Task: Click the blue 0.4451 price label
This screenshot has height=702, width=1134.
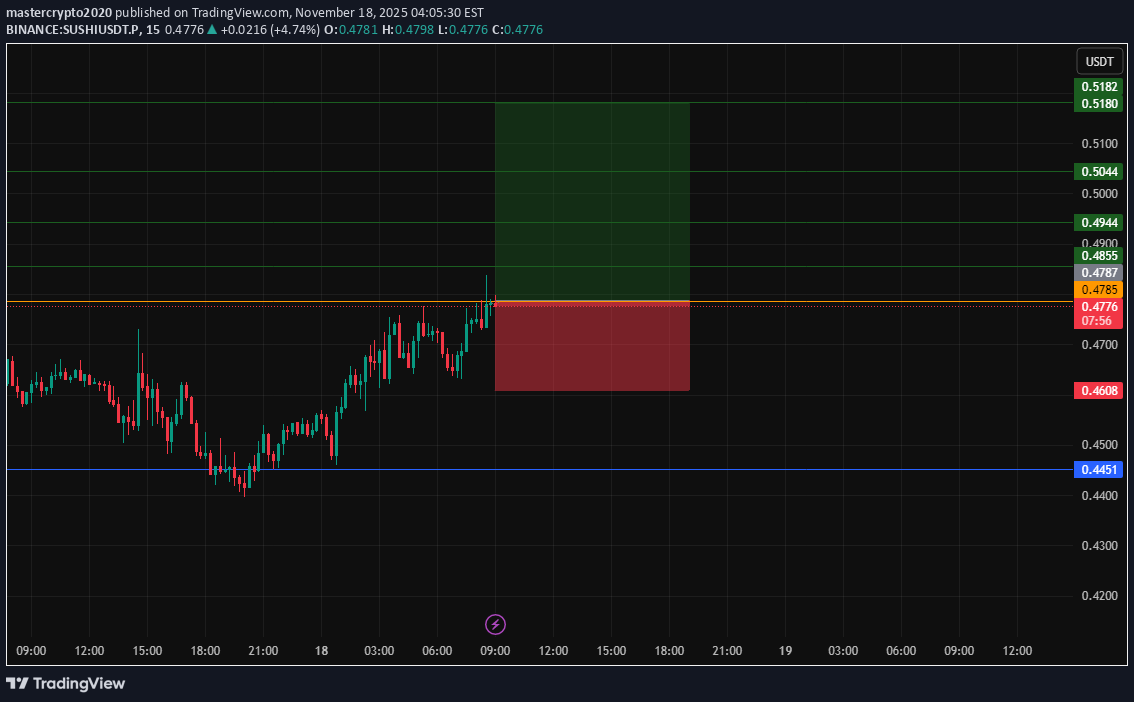Action: coord(1099,469)
